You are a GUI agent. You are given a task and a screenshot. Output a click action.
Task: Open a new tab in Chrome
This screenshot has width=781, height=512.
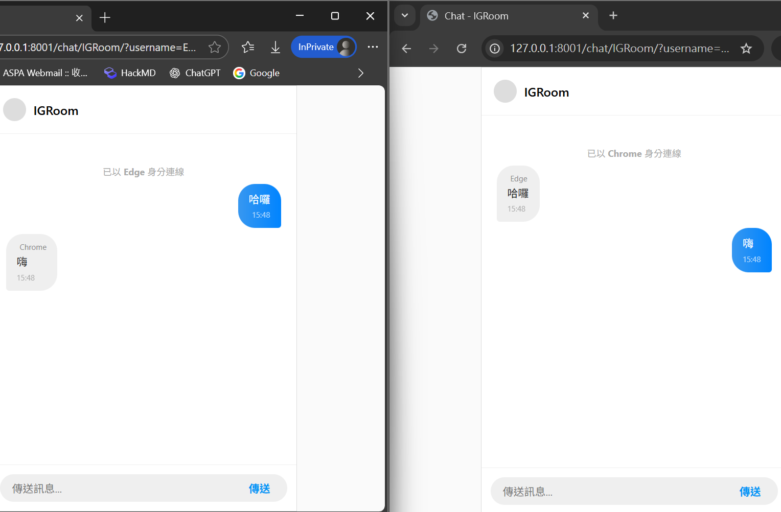[x=613, y=15]
